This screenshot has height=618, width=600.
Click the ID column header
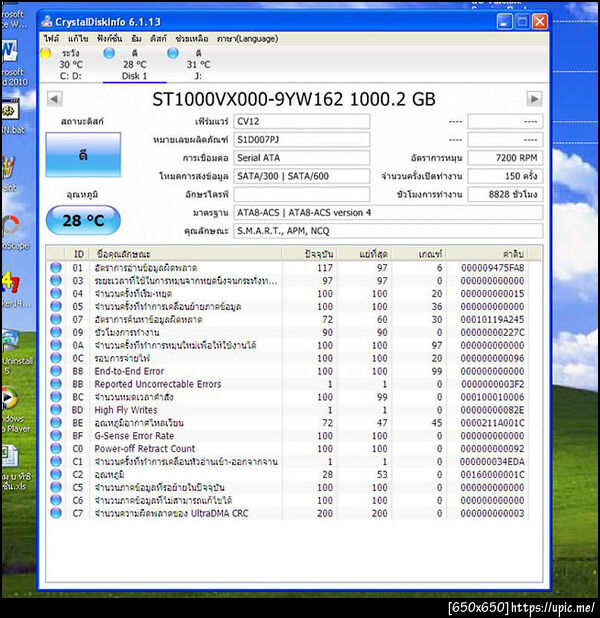(x=78, y=254)
